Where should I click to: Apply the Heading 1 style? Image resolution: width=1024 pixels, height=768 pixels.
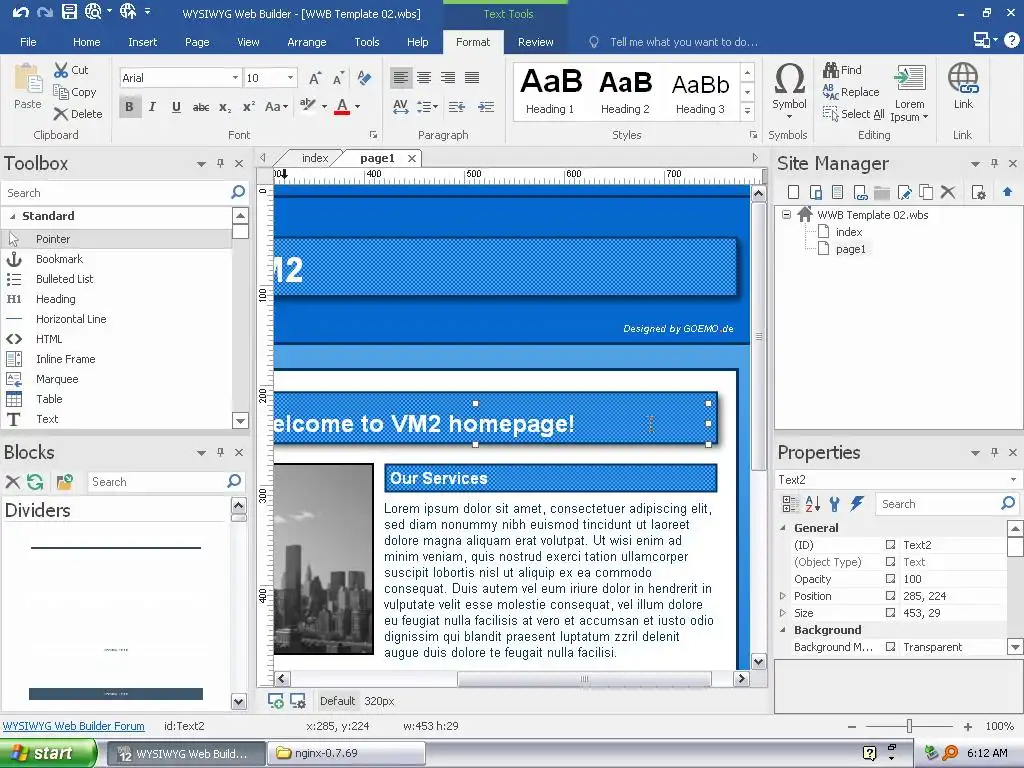click(551, 91)
